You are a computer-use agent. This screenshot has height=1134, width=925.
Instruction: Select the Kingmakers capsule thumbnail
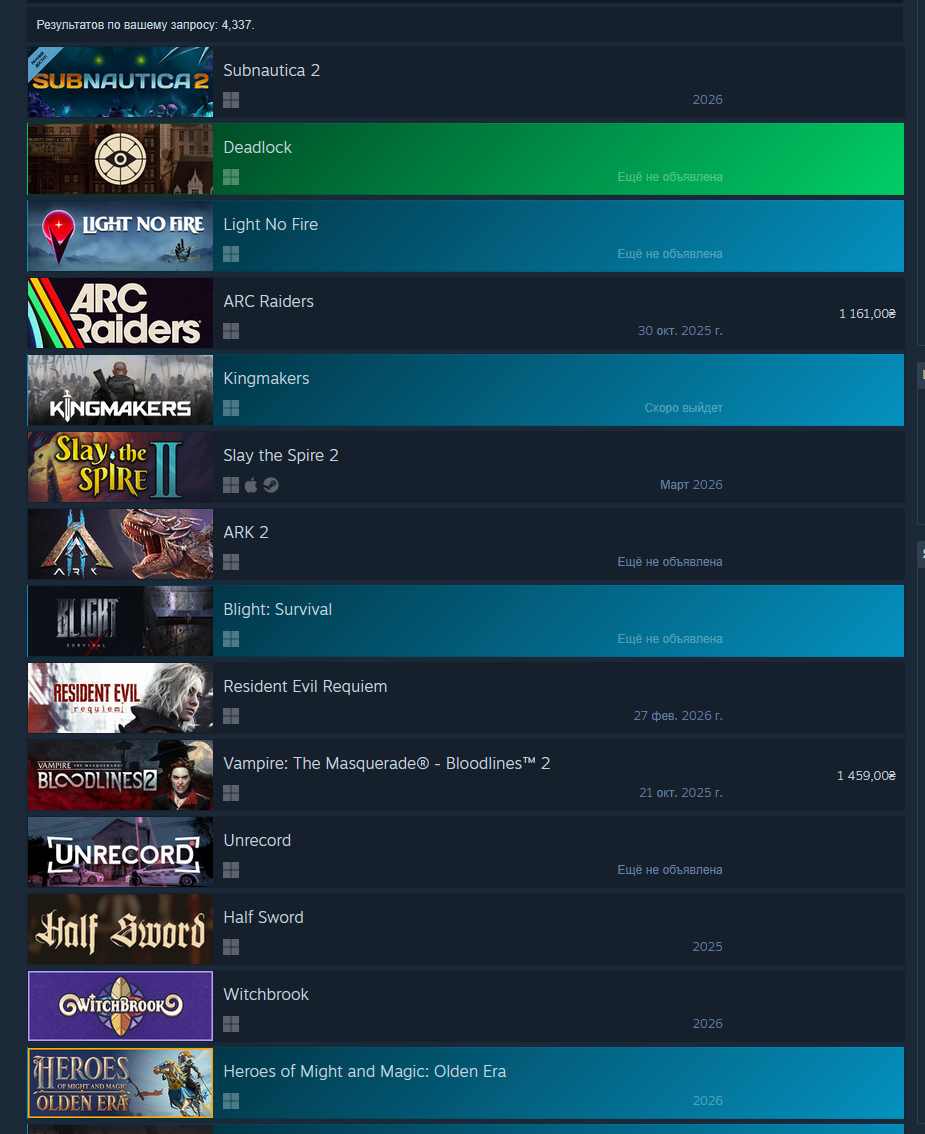(x=121, y=390)
